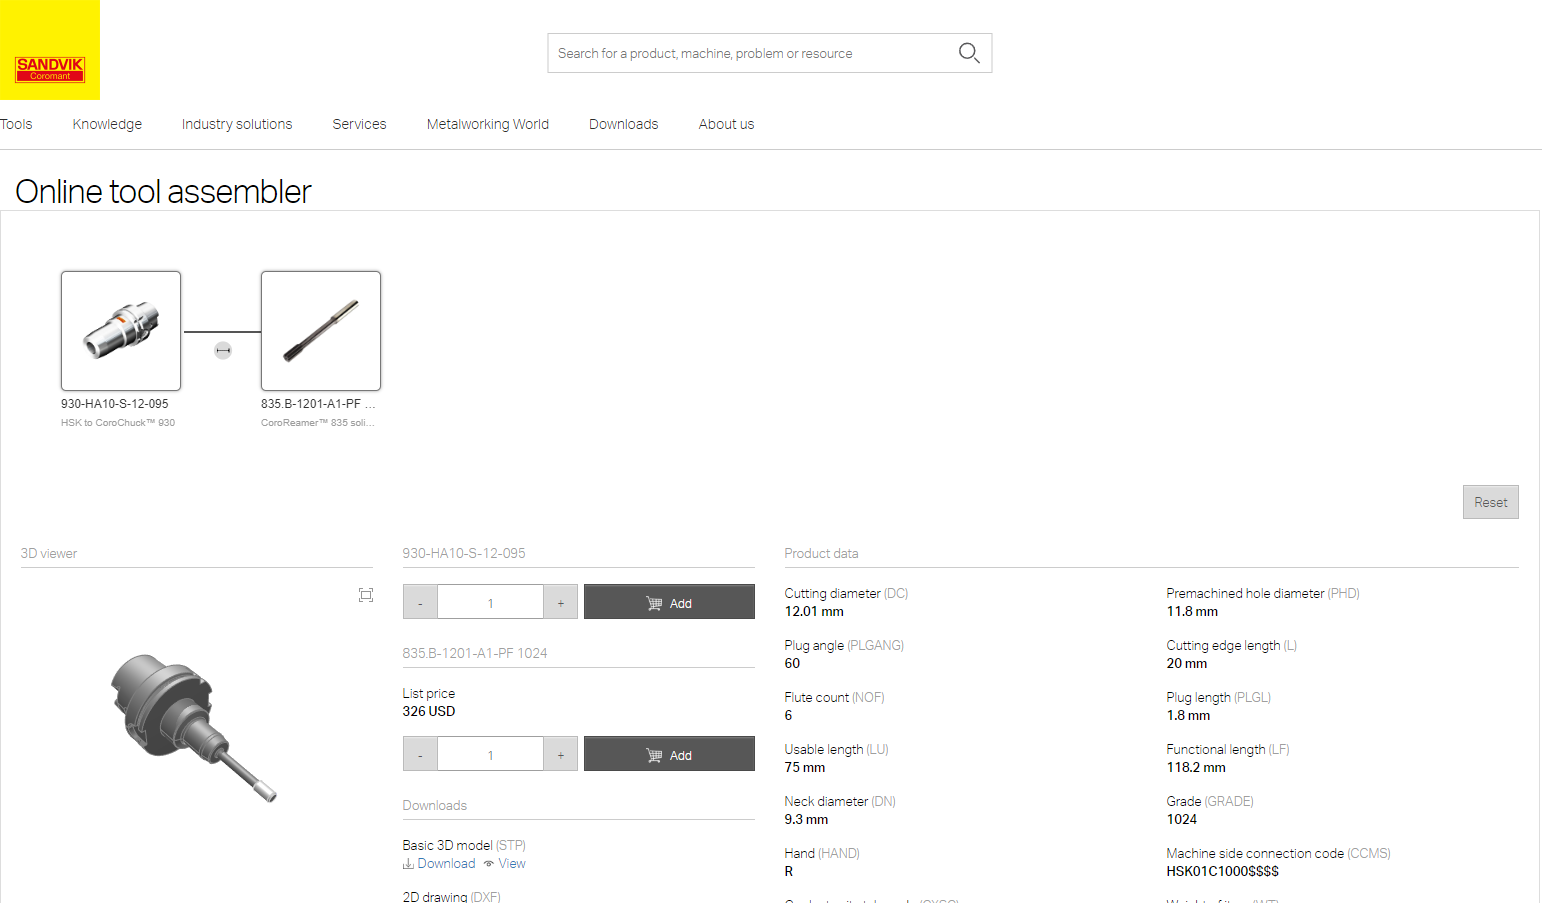Click the 3D model preview of assembly
The image size is (1542, 903).
193,727
